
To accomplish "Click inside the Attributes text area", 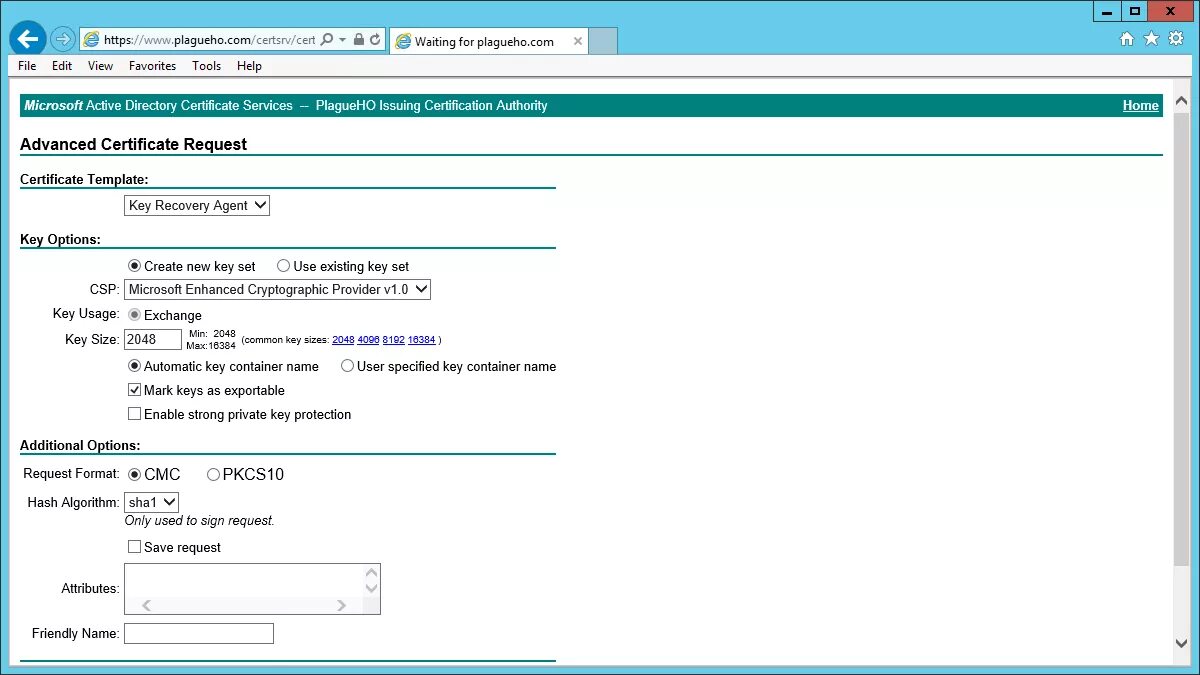I will (x=244, y=581).
